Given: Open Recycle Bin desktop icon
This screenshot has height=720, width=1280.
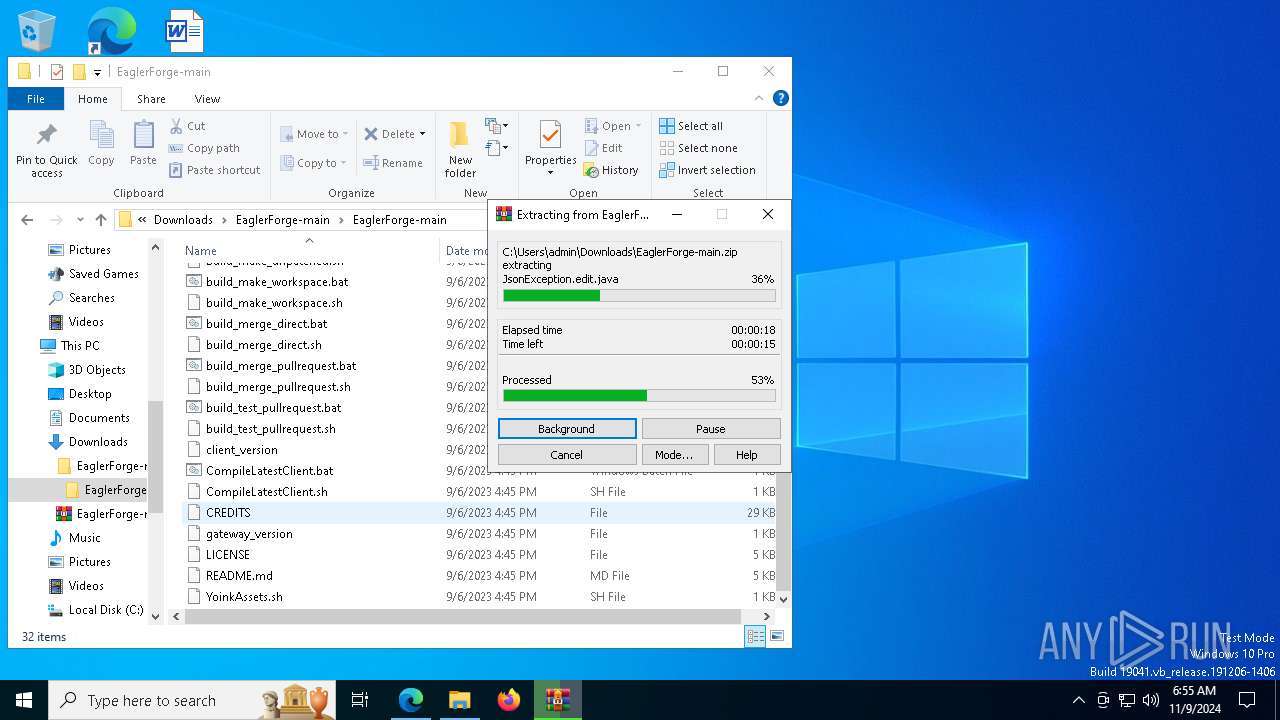Looking at the screenshot, I should [x=37, y=30].
